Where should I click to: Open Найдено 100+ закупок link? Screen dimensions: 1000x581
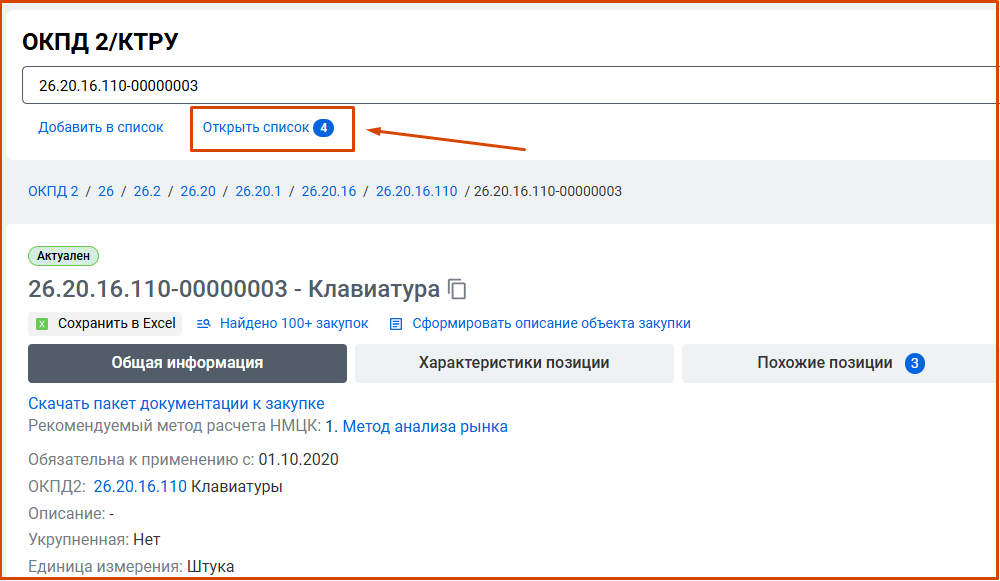[x=294, y=324]
